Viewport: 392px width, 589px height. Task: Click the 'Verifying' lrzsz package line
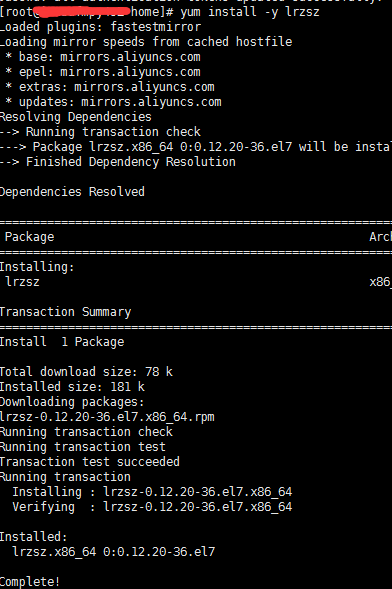(152, 507)
